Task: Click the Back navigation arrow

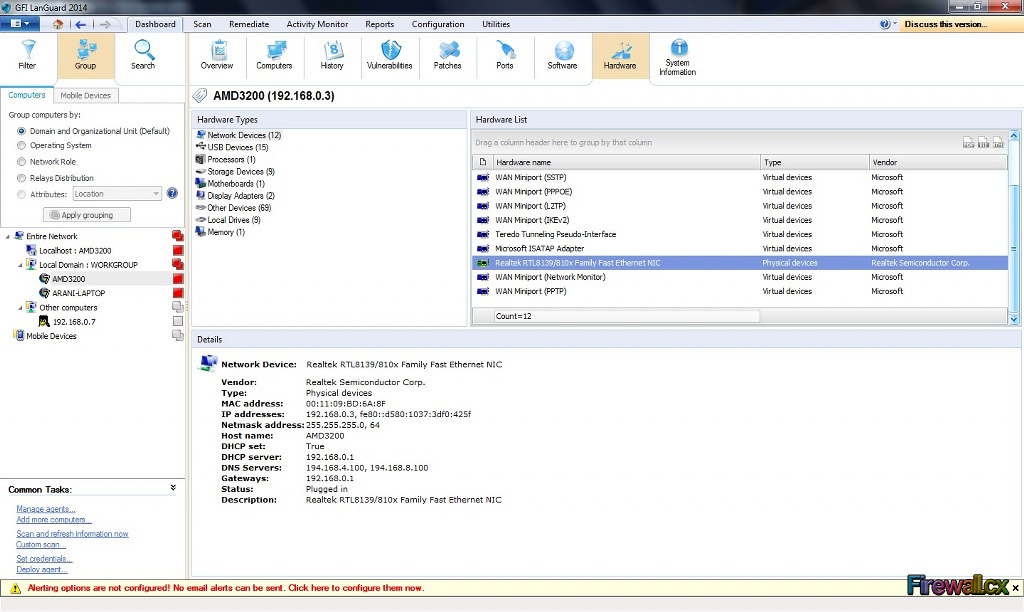Action: click(x=80, y=24)
